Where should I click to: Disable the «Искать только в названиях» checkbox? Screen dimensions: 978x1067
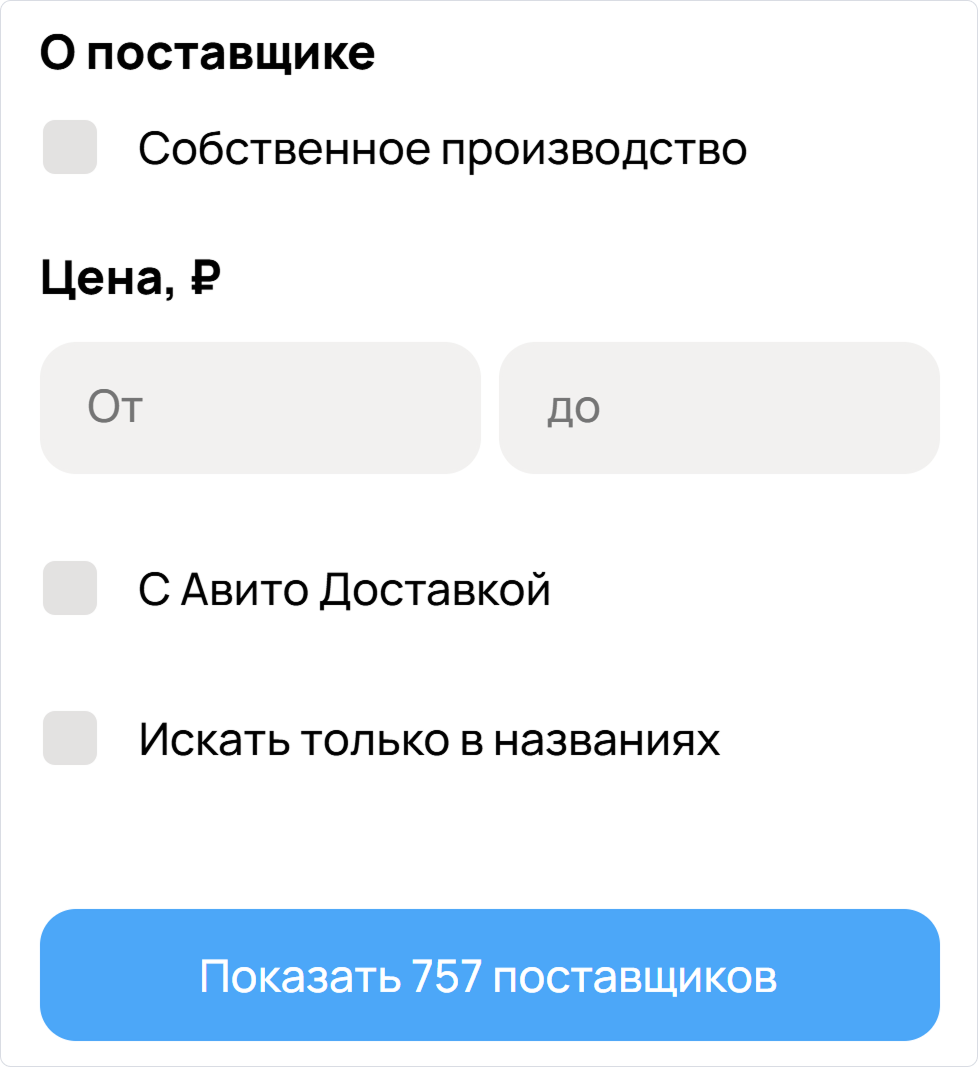68,737
